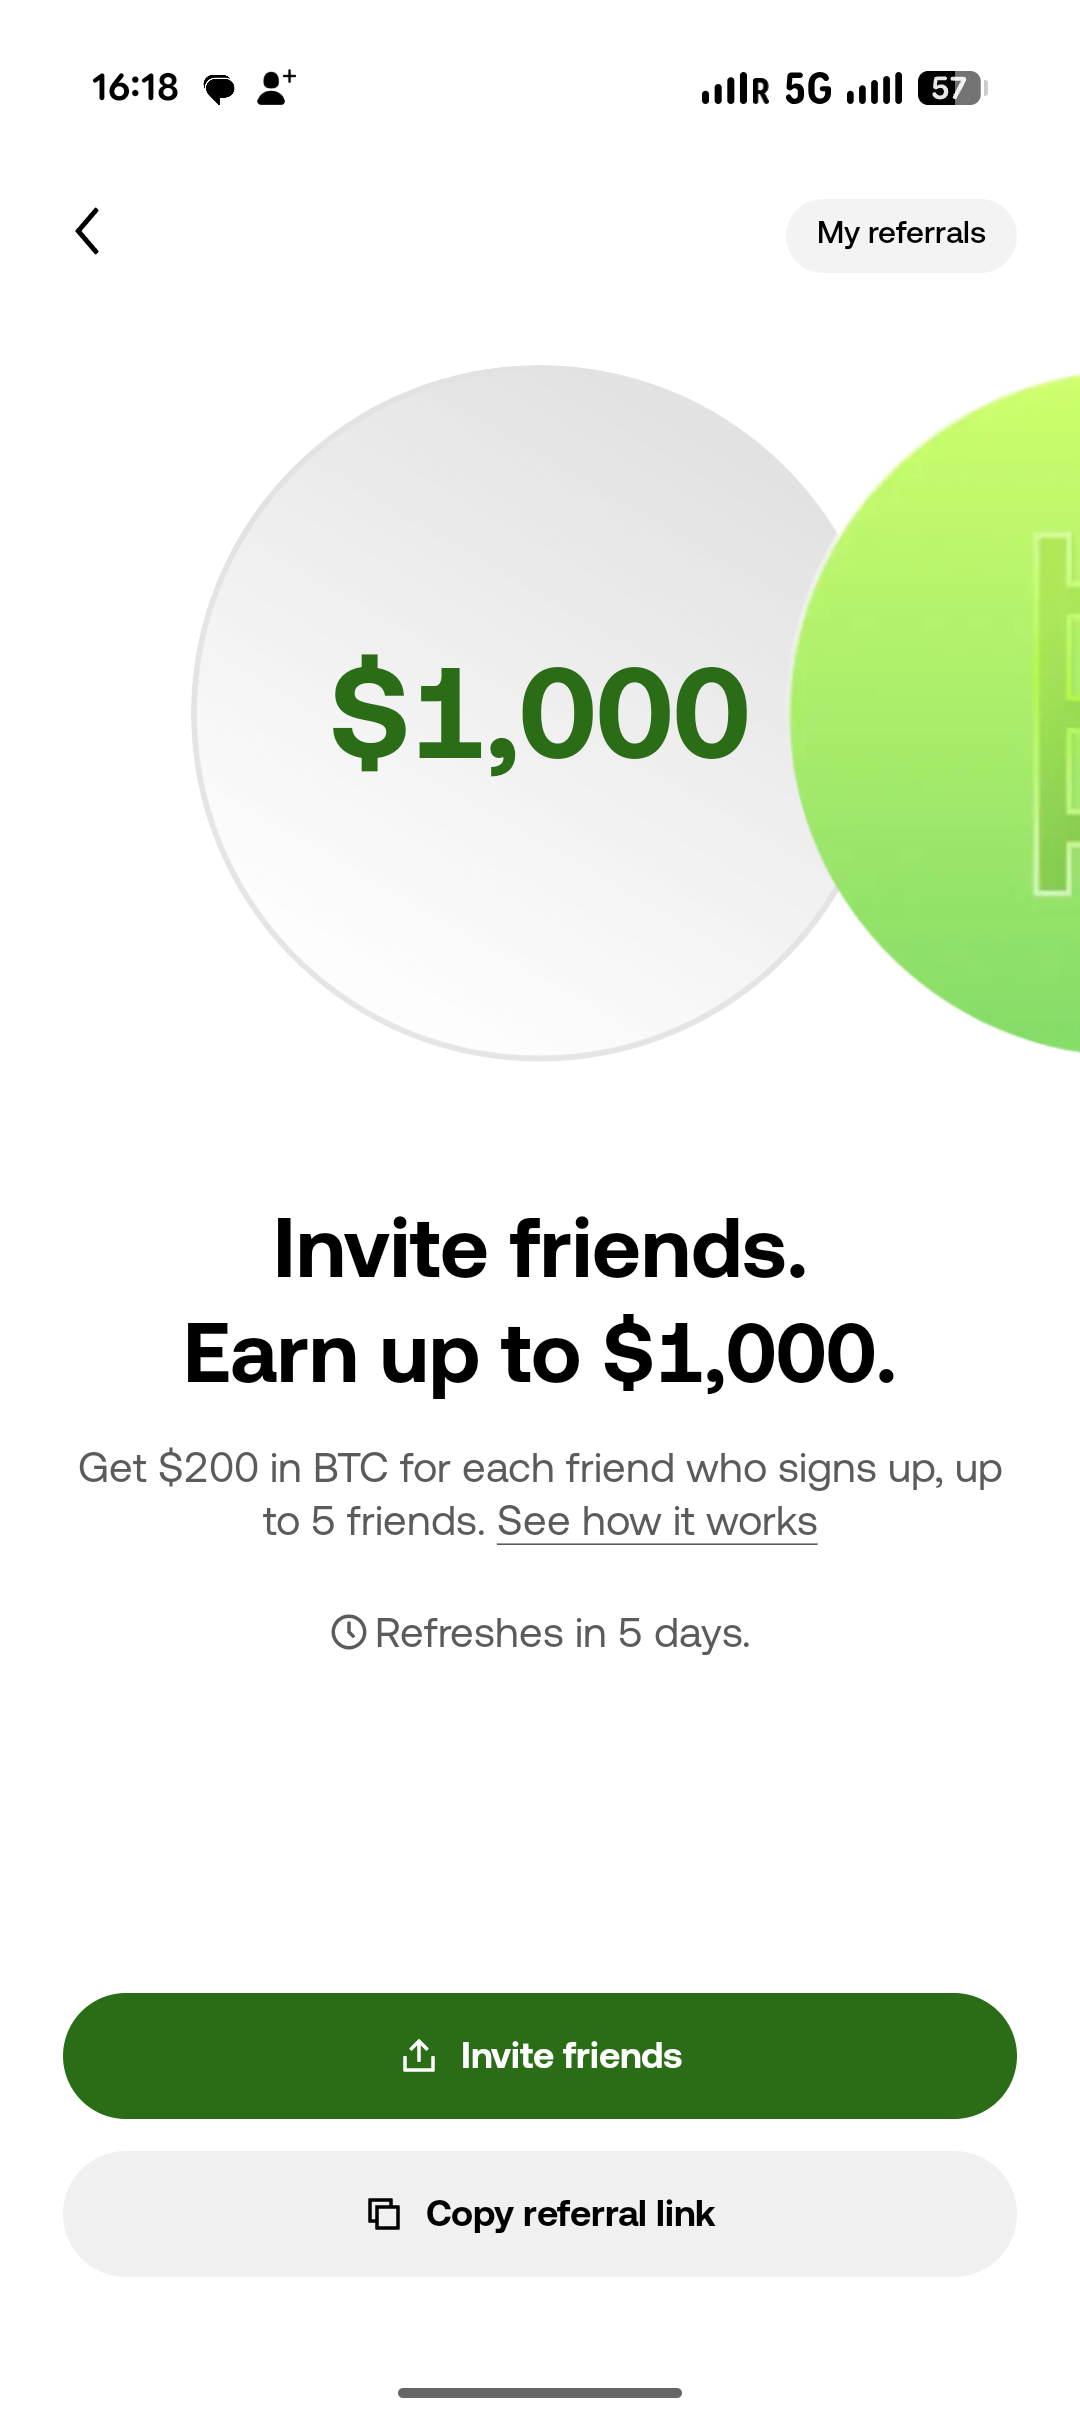Go back using the left chevron
This screenshot has width=1080, height=2424.
[x=88, y=232]
